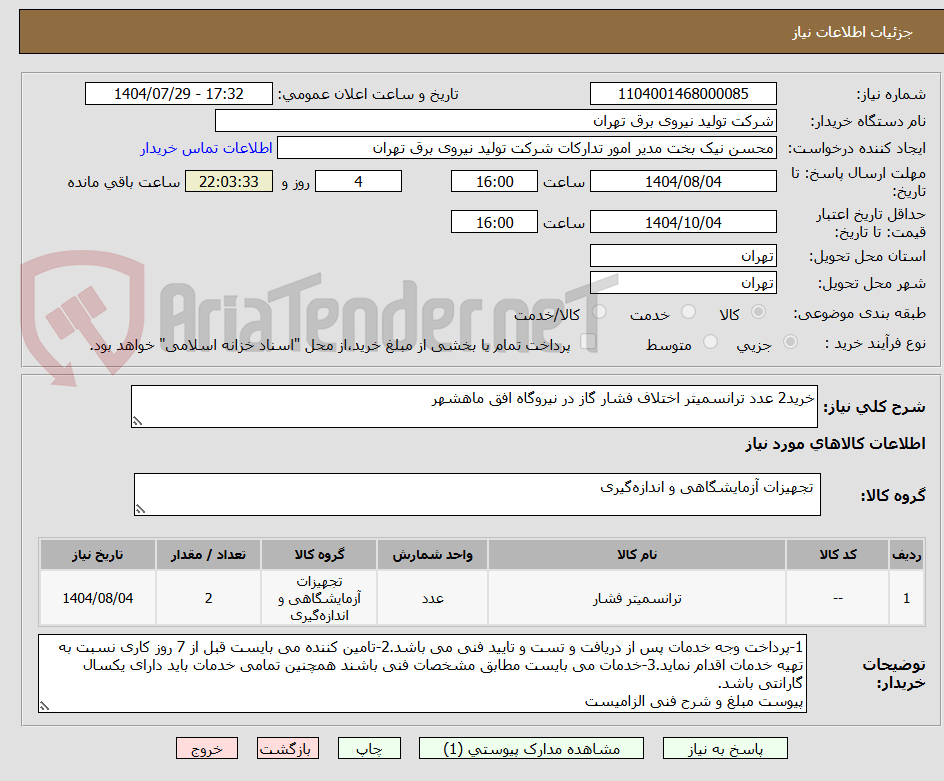This screenshot has width=944, height=781.
Task: Choose متوسط as purchase process type
Action: coord(709,340)
